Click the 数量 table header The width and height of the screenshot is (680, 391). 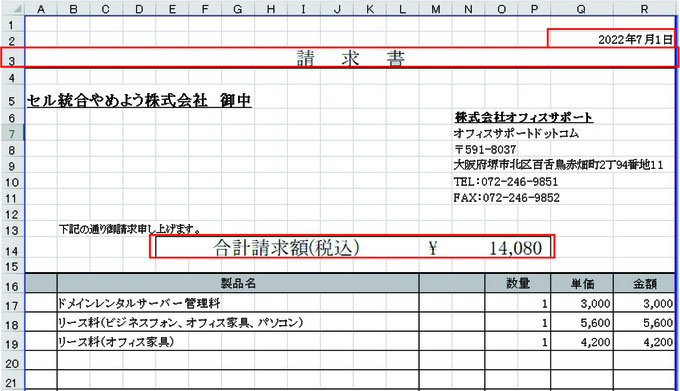(x=517, y=283)
